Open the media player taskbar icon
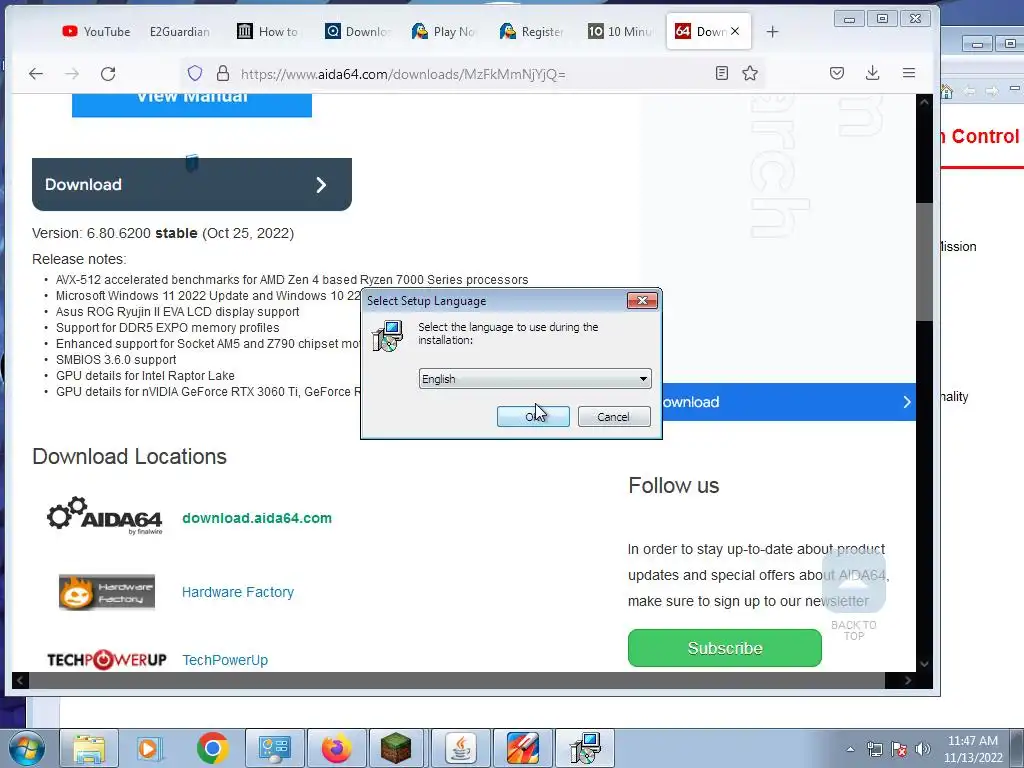The width and height of the screenshot is (1024, 768). [150, 748]
